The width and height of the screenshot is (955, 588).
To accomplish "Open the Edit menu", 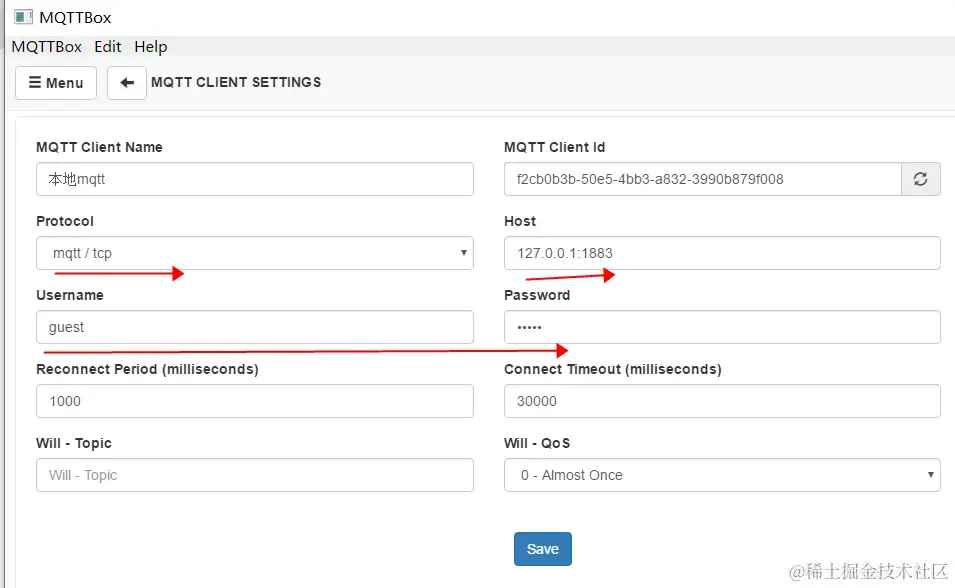I will click(x=107, y=46).
